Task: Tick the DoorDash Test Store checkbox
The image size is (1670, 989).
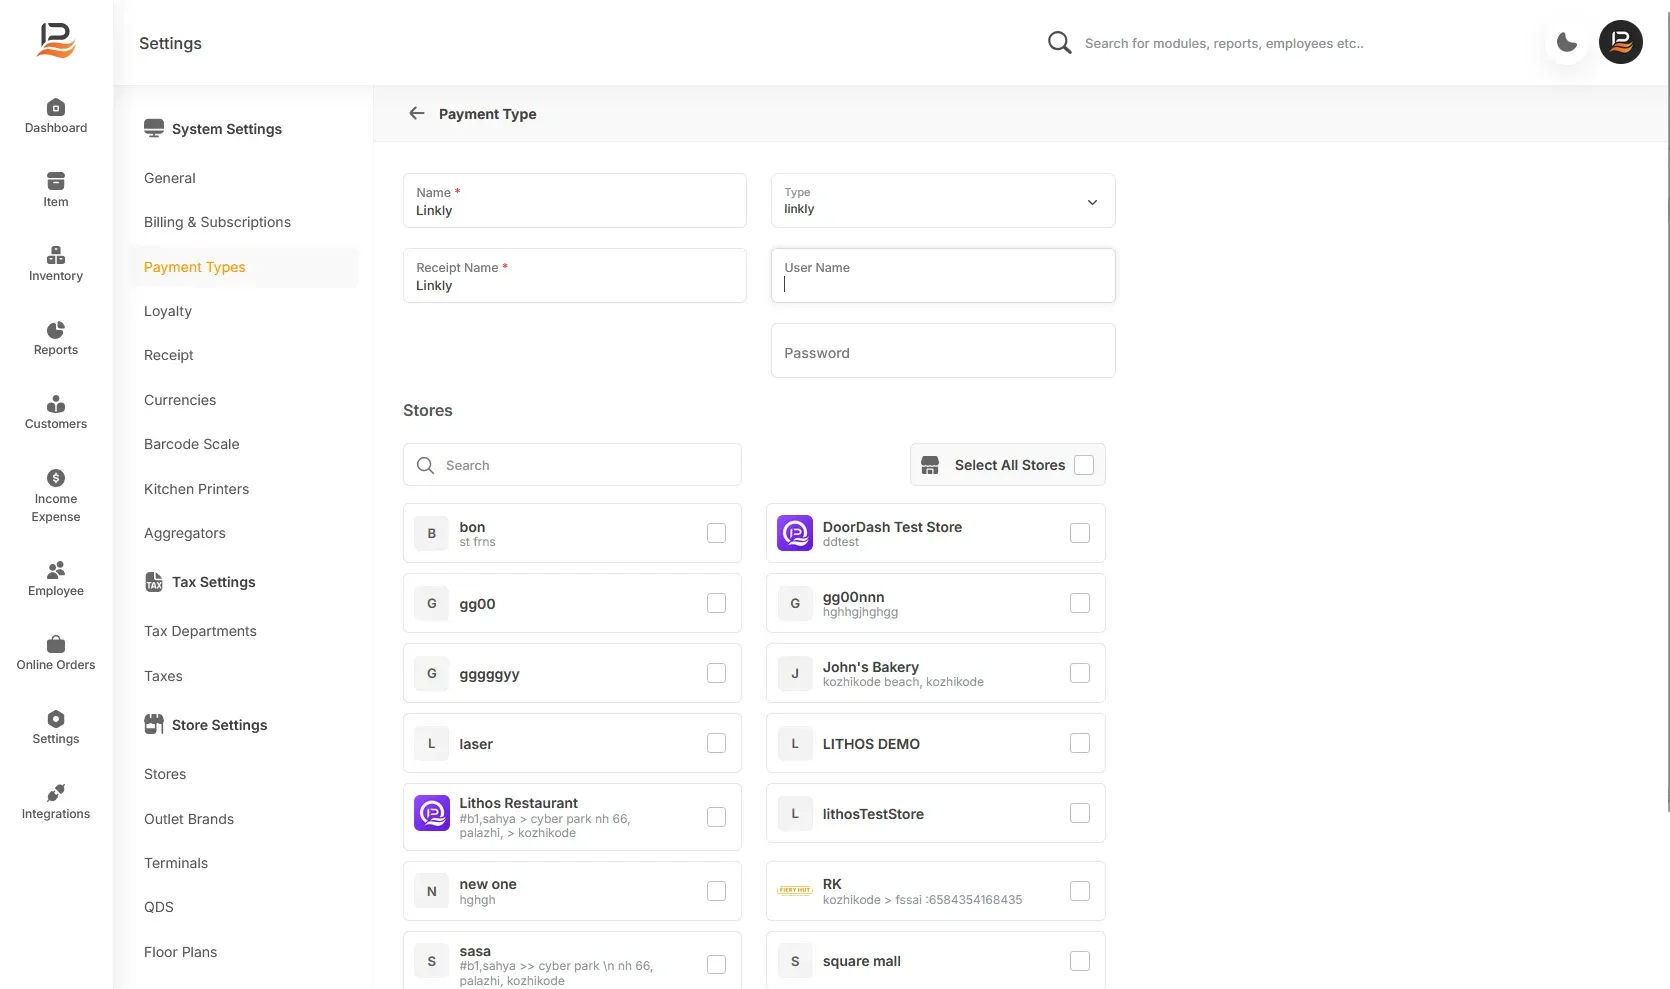Action: (x=1080, y=533)
